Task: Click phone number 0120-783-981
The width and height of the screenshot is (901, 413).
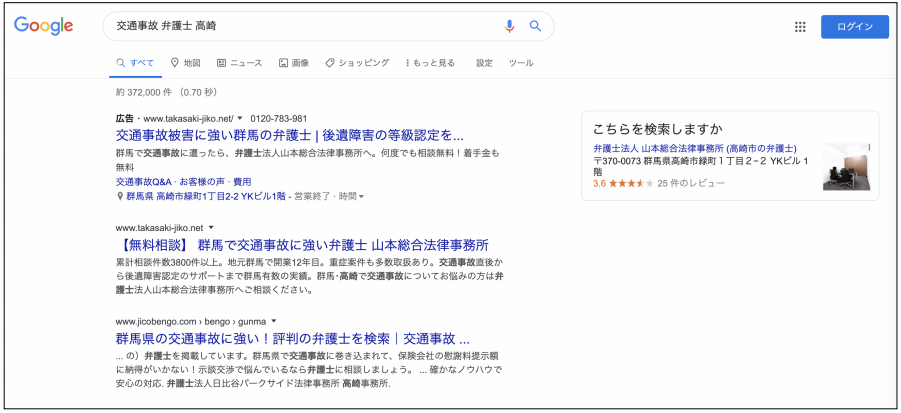Action: click(x=279, y=119)
